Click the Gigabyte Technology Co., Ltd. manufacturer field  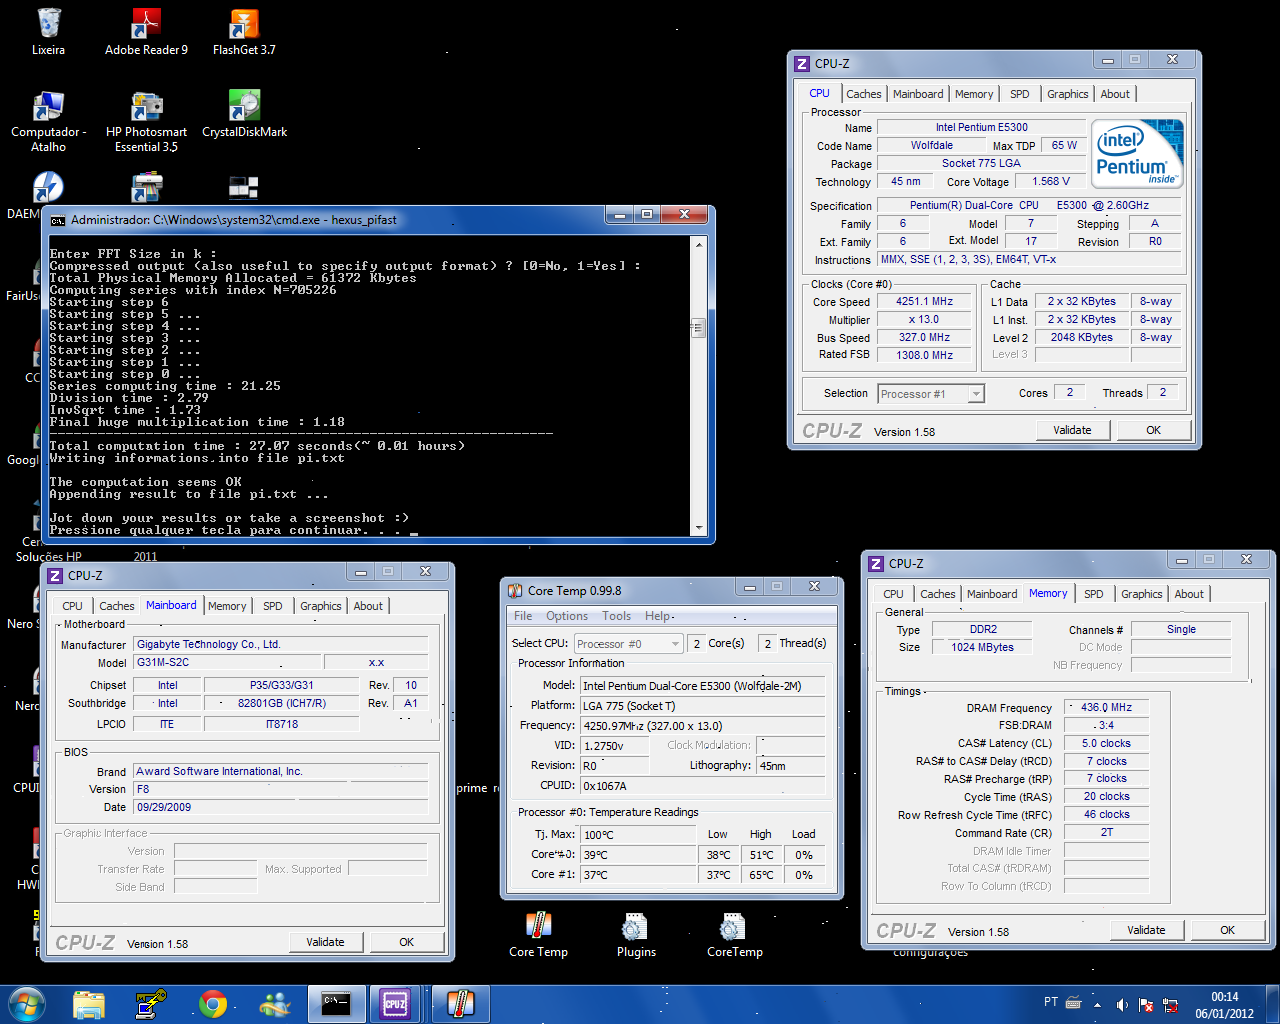pyautogui.click(x=281, y=645)
